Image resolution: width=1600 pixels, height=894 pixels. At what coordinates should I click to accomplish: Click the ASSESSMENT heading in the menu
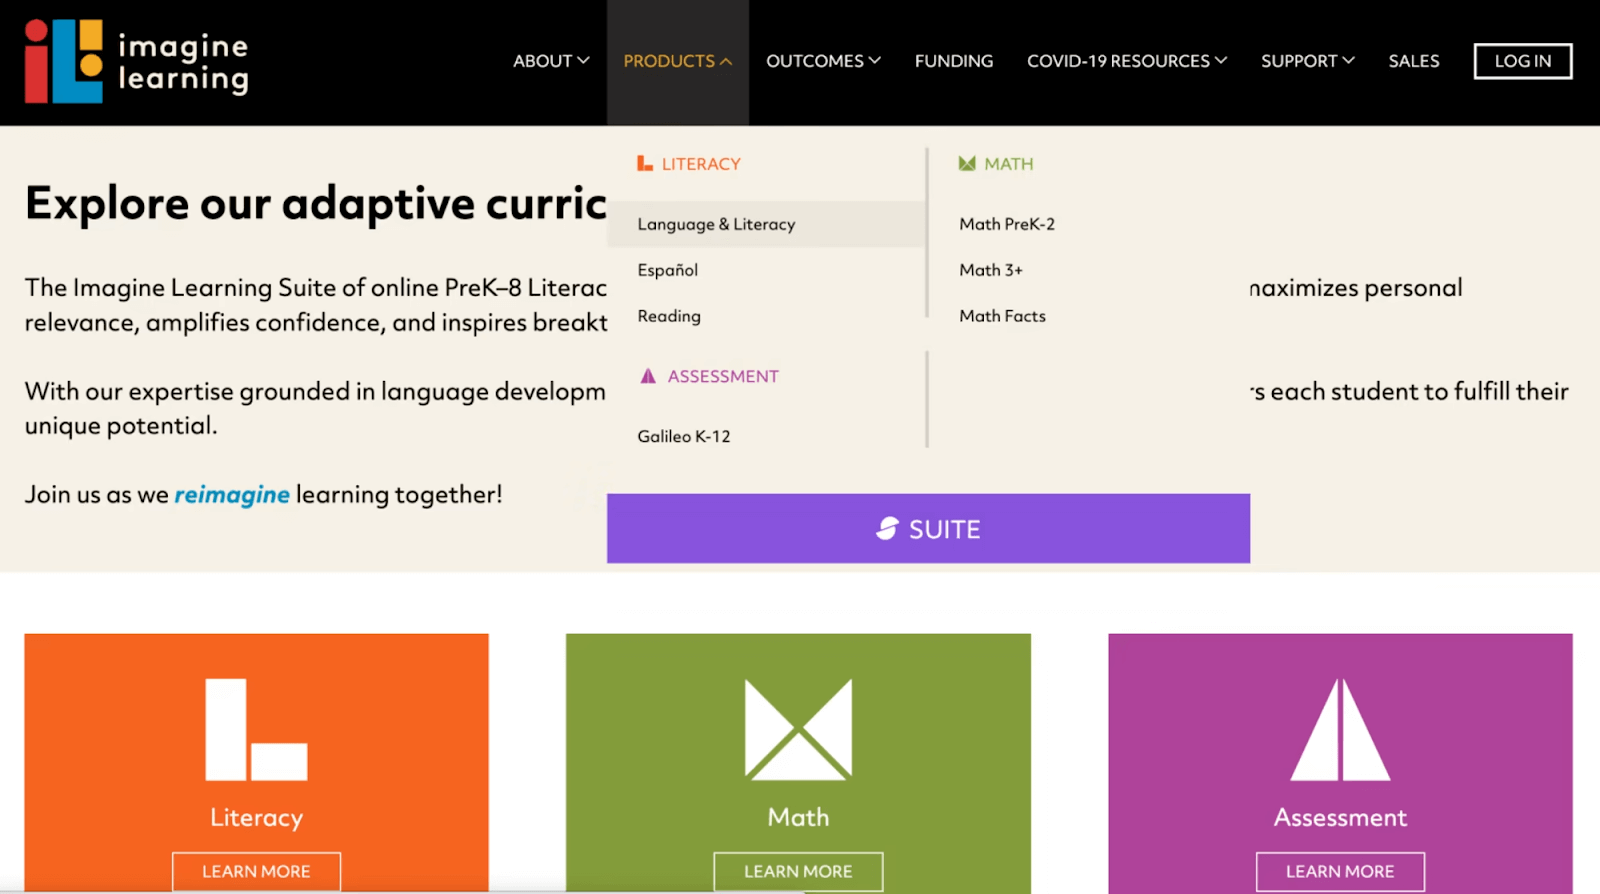click(723, 376)
